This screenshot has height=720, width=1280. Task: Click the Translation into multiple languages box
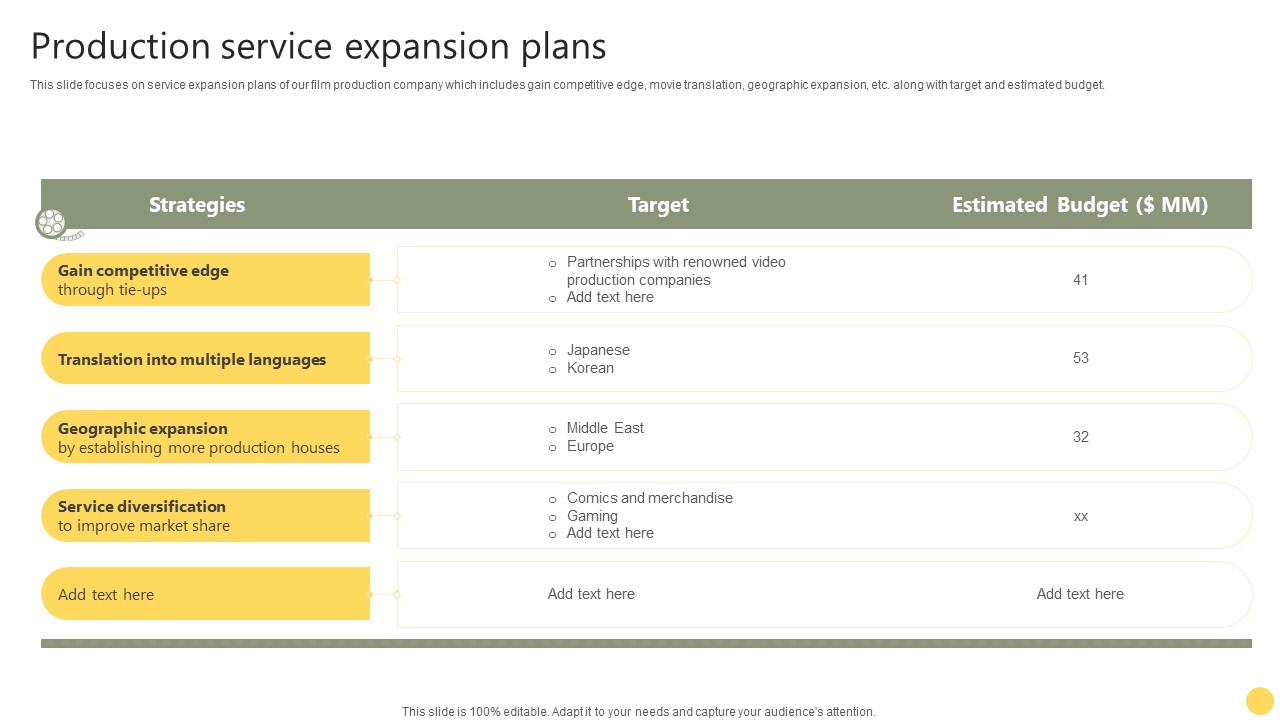[206, 359]
